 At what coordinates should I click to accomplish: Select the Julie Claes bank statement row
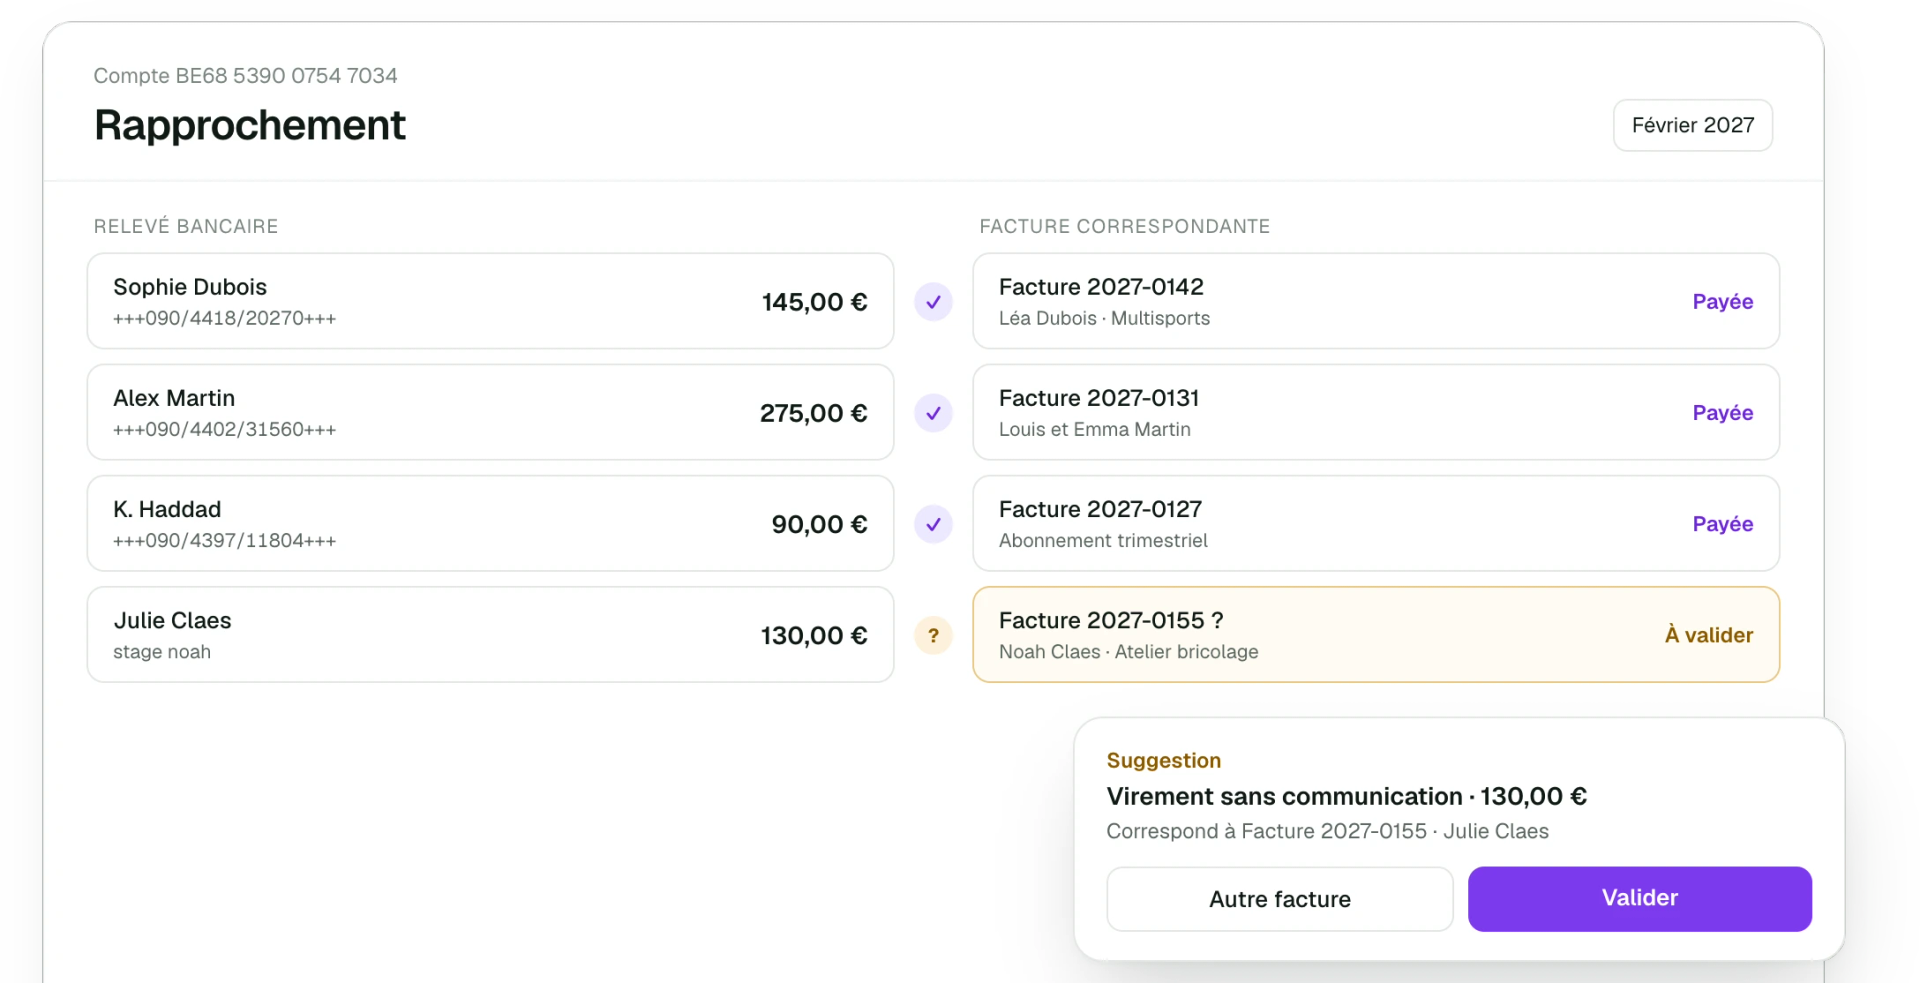point(490,634)
